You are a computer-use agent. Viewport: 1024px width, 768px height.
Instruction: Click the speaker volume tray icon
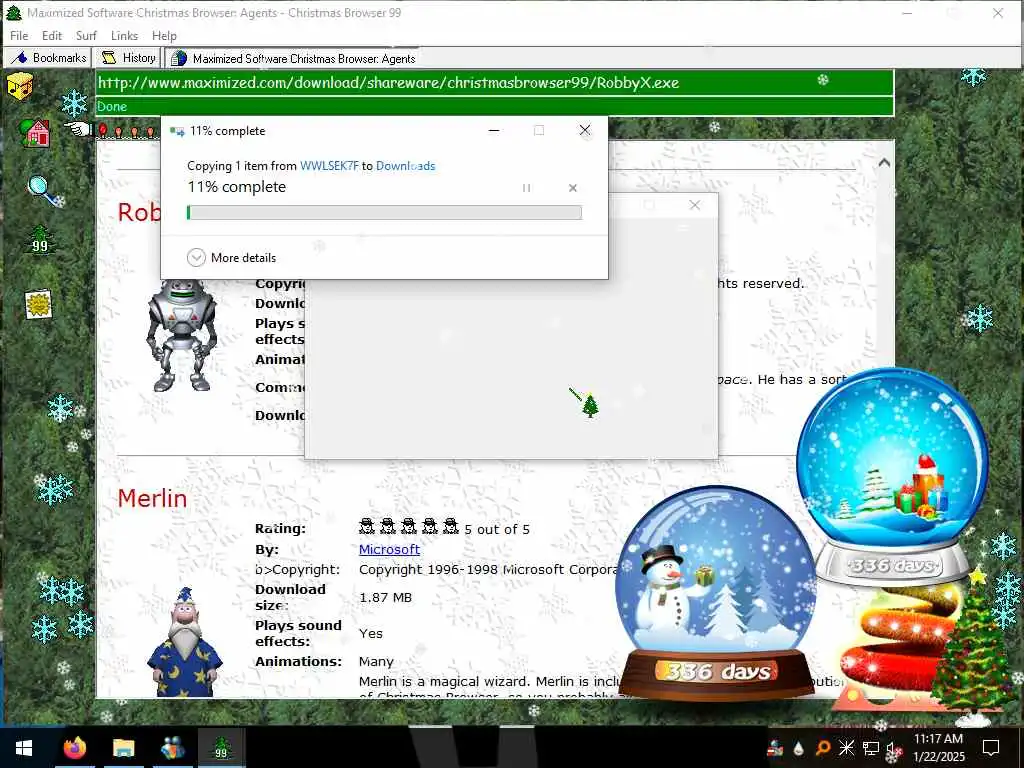(891, 750)
